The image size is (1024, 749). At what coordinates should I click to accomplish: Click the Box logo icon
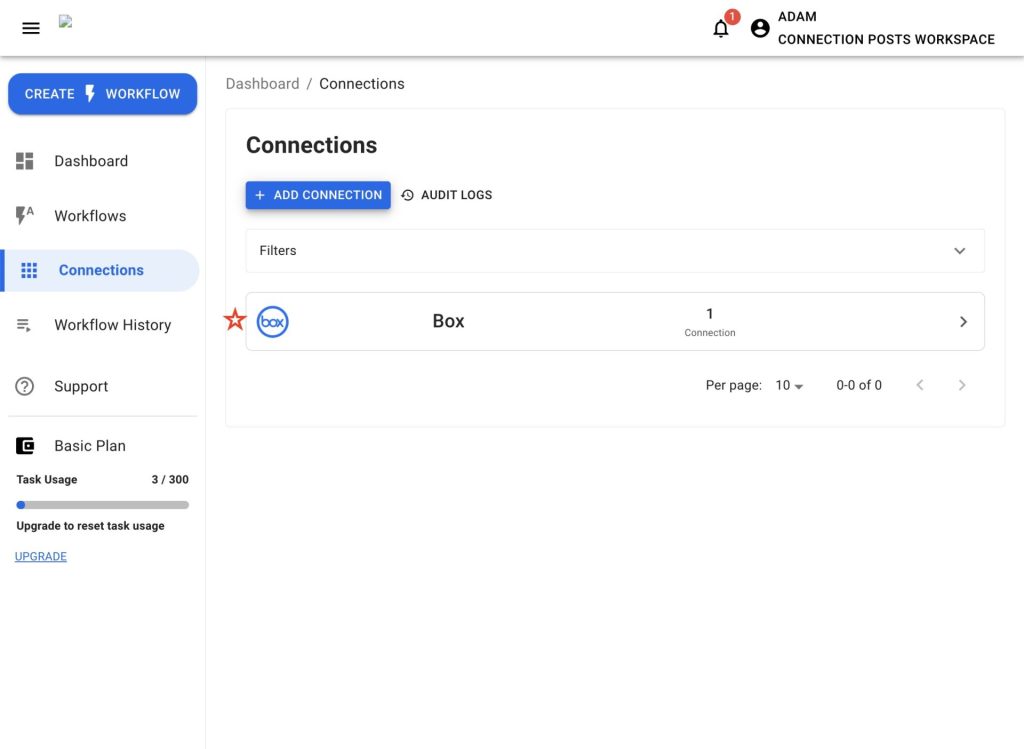272,322
